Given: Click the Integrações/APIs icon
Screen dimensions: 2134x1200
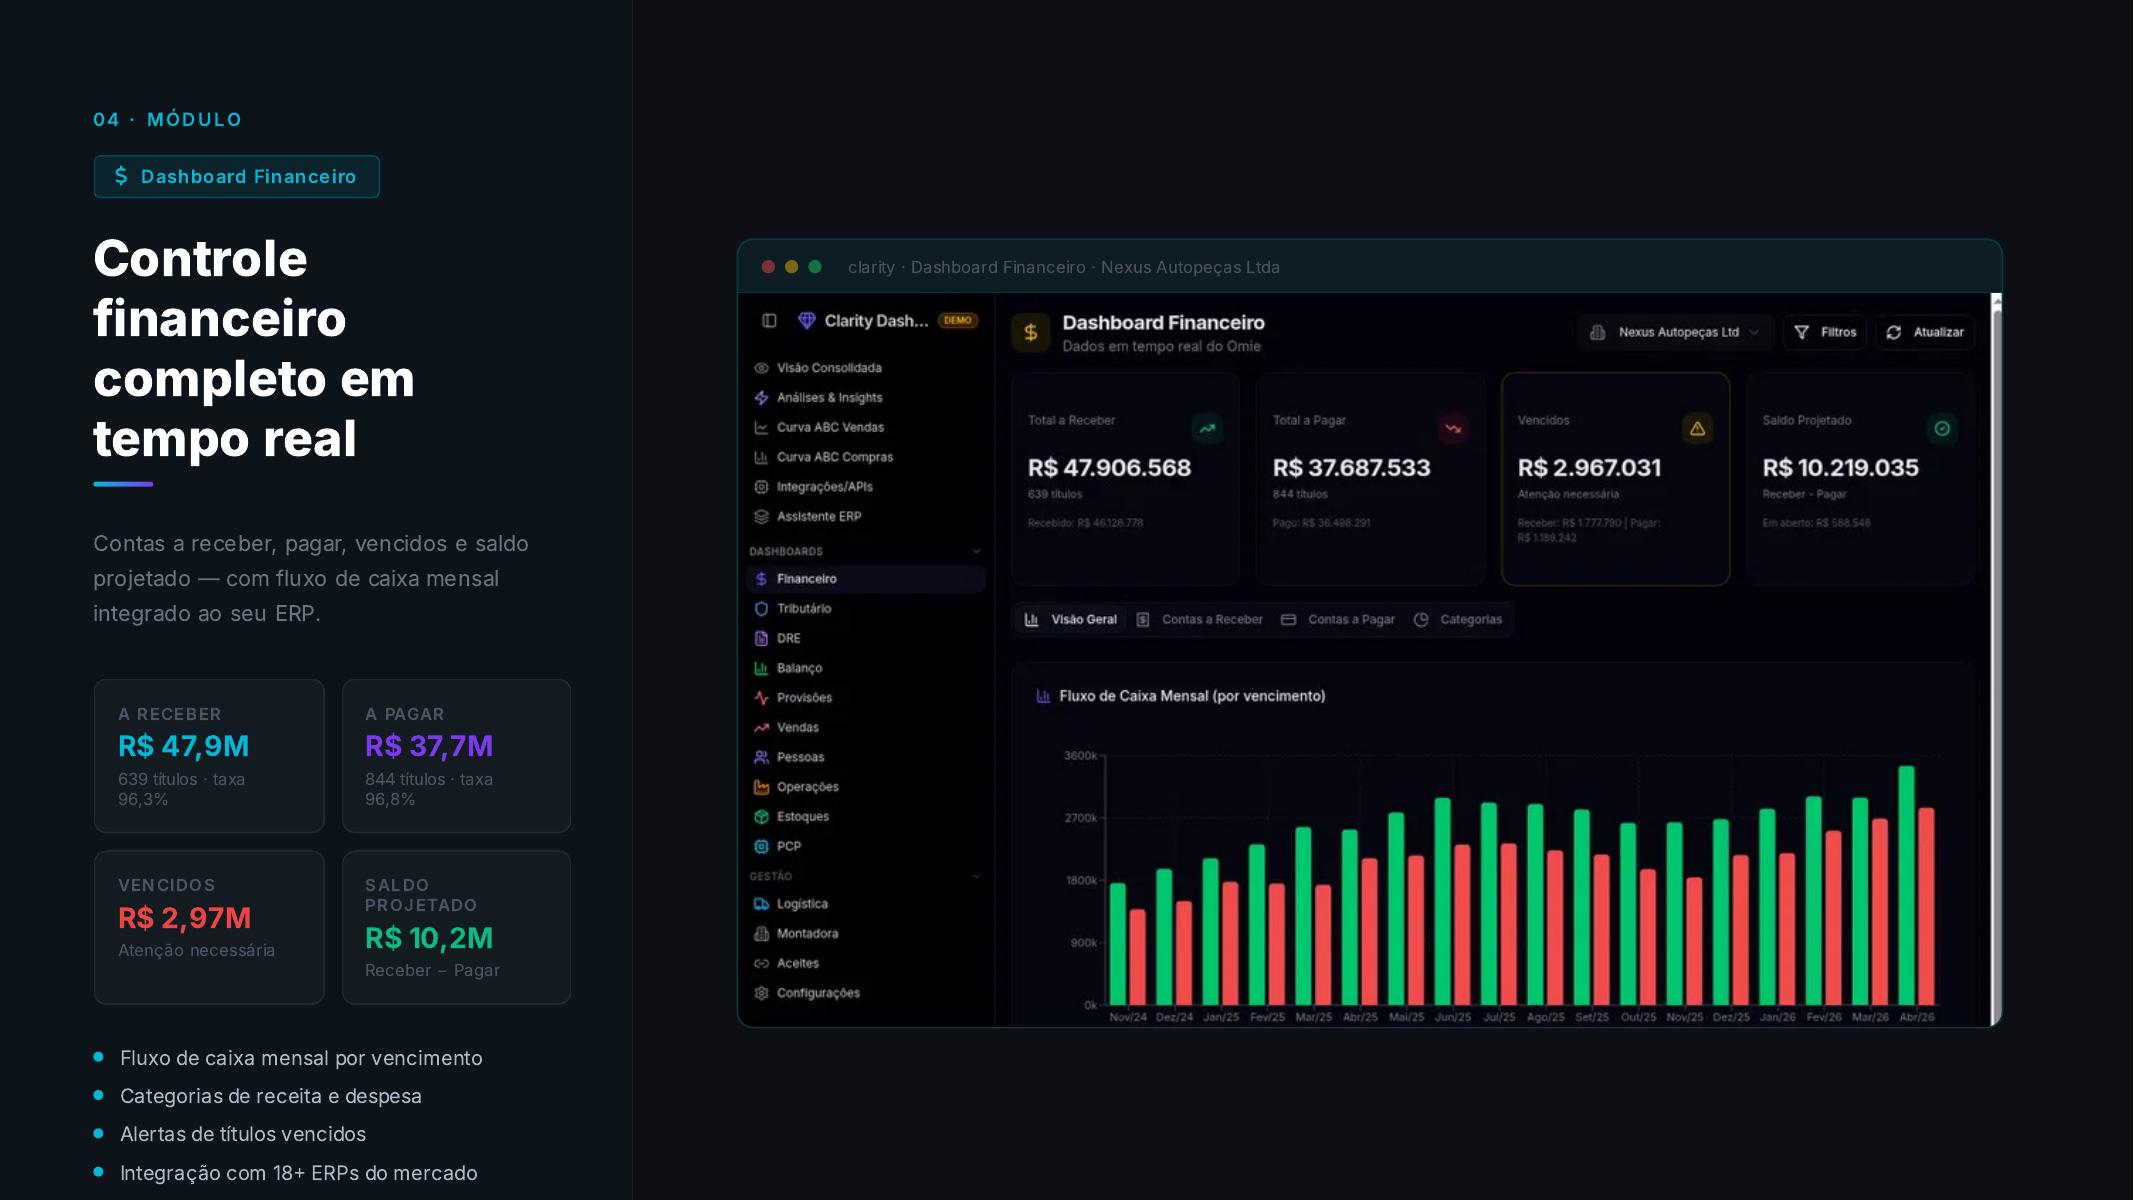Looking at the screenshot, I should [x=761, y=487].
